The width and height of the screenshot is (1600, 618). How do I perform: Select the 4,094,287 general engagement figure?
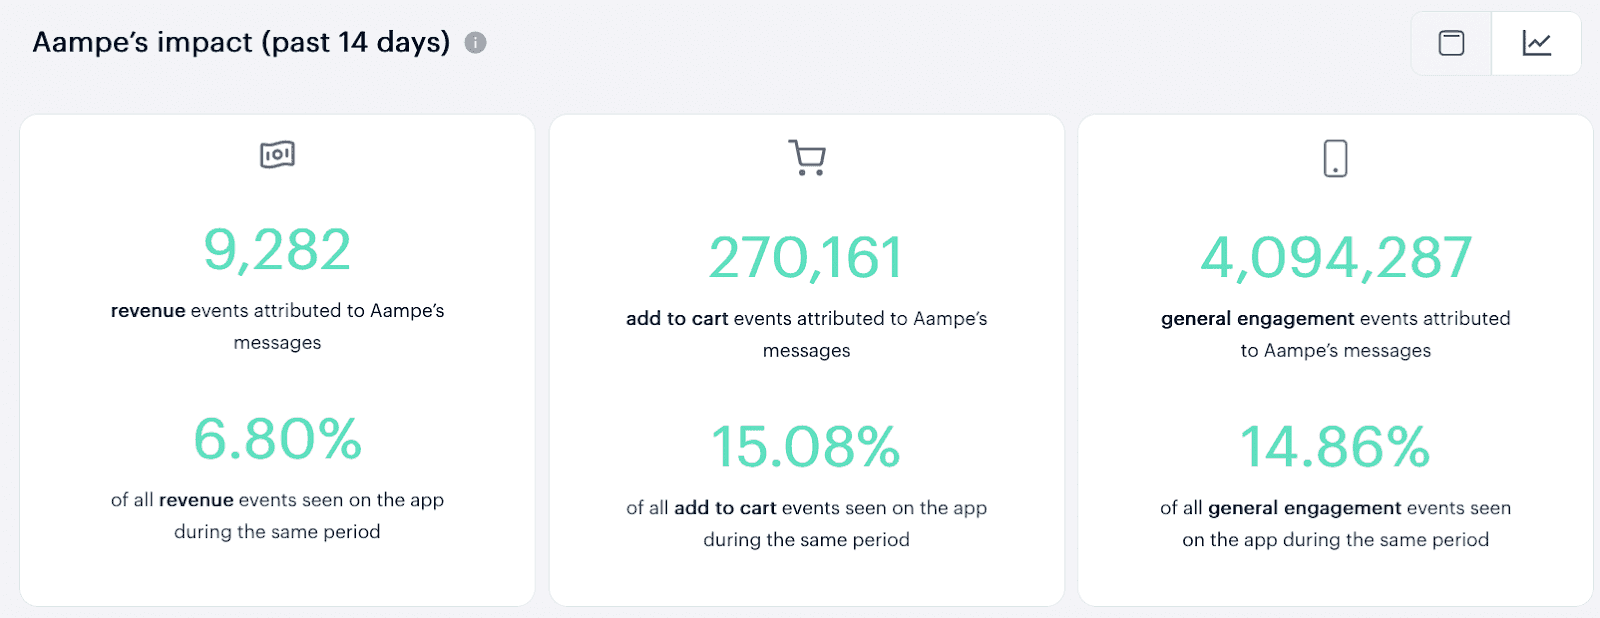(1336, 258)
